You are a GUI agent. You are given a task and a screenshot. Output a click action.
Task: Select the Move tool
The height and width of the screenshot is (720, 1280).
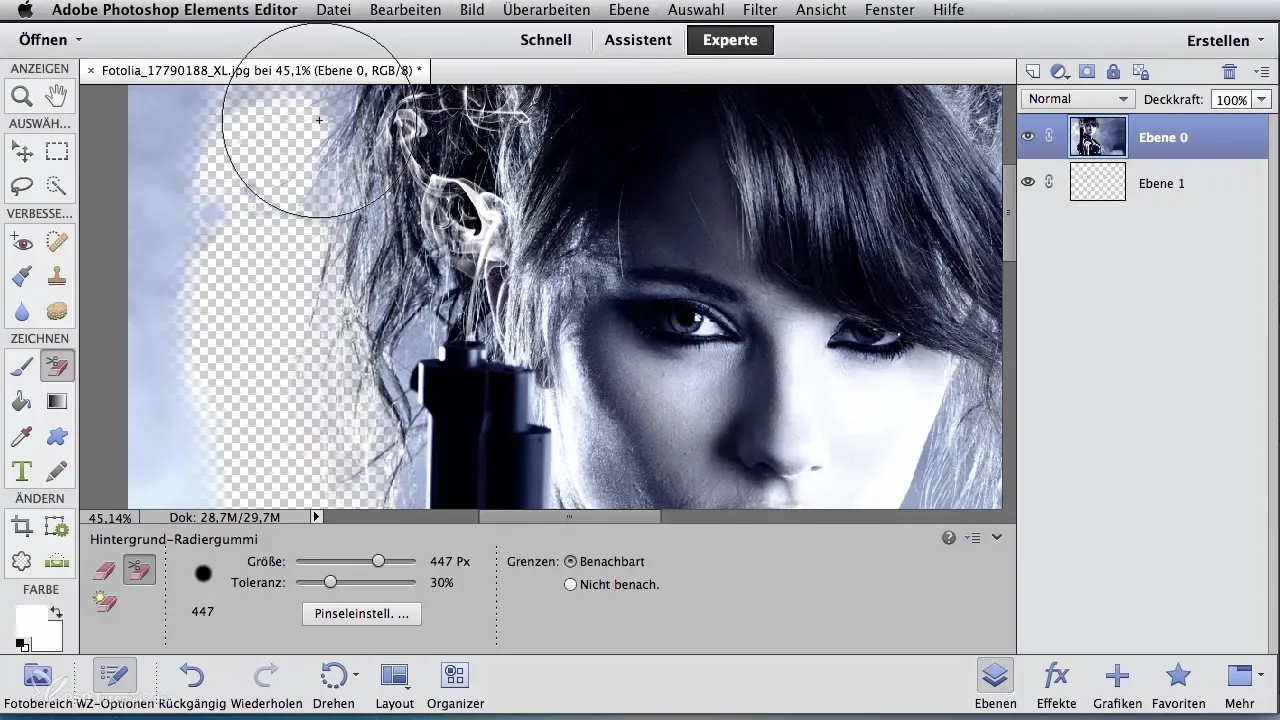[21, 152]
